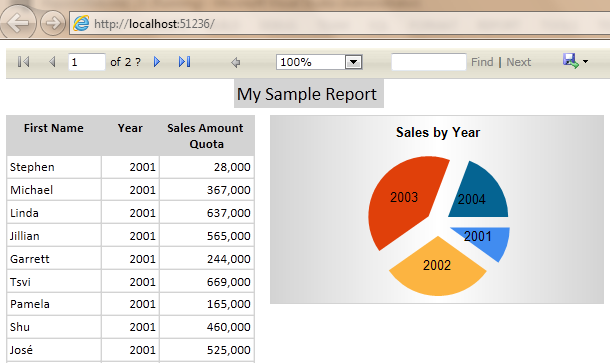This screenshot has height=363, width=610.
Task: Click the Find link
Action: (482, 62)
